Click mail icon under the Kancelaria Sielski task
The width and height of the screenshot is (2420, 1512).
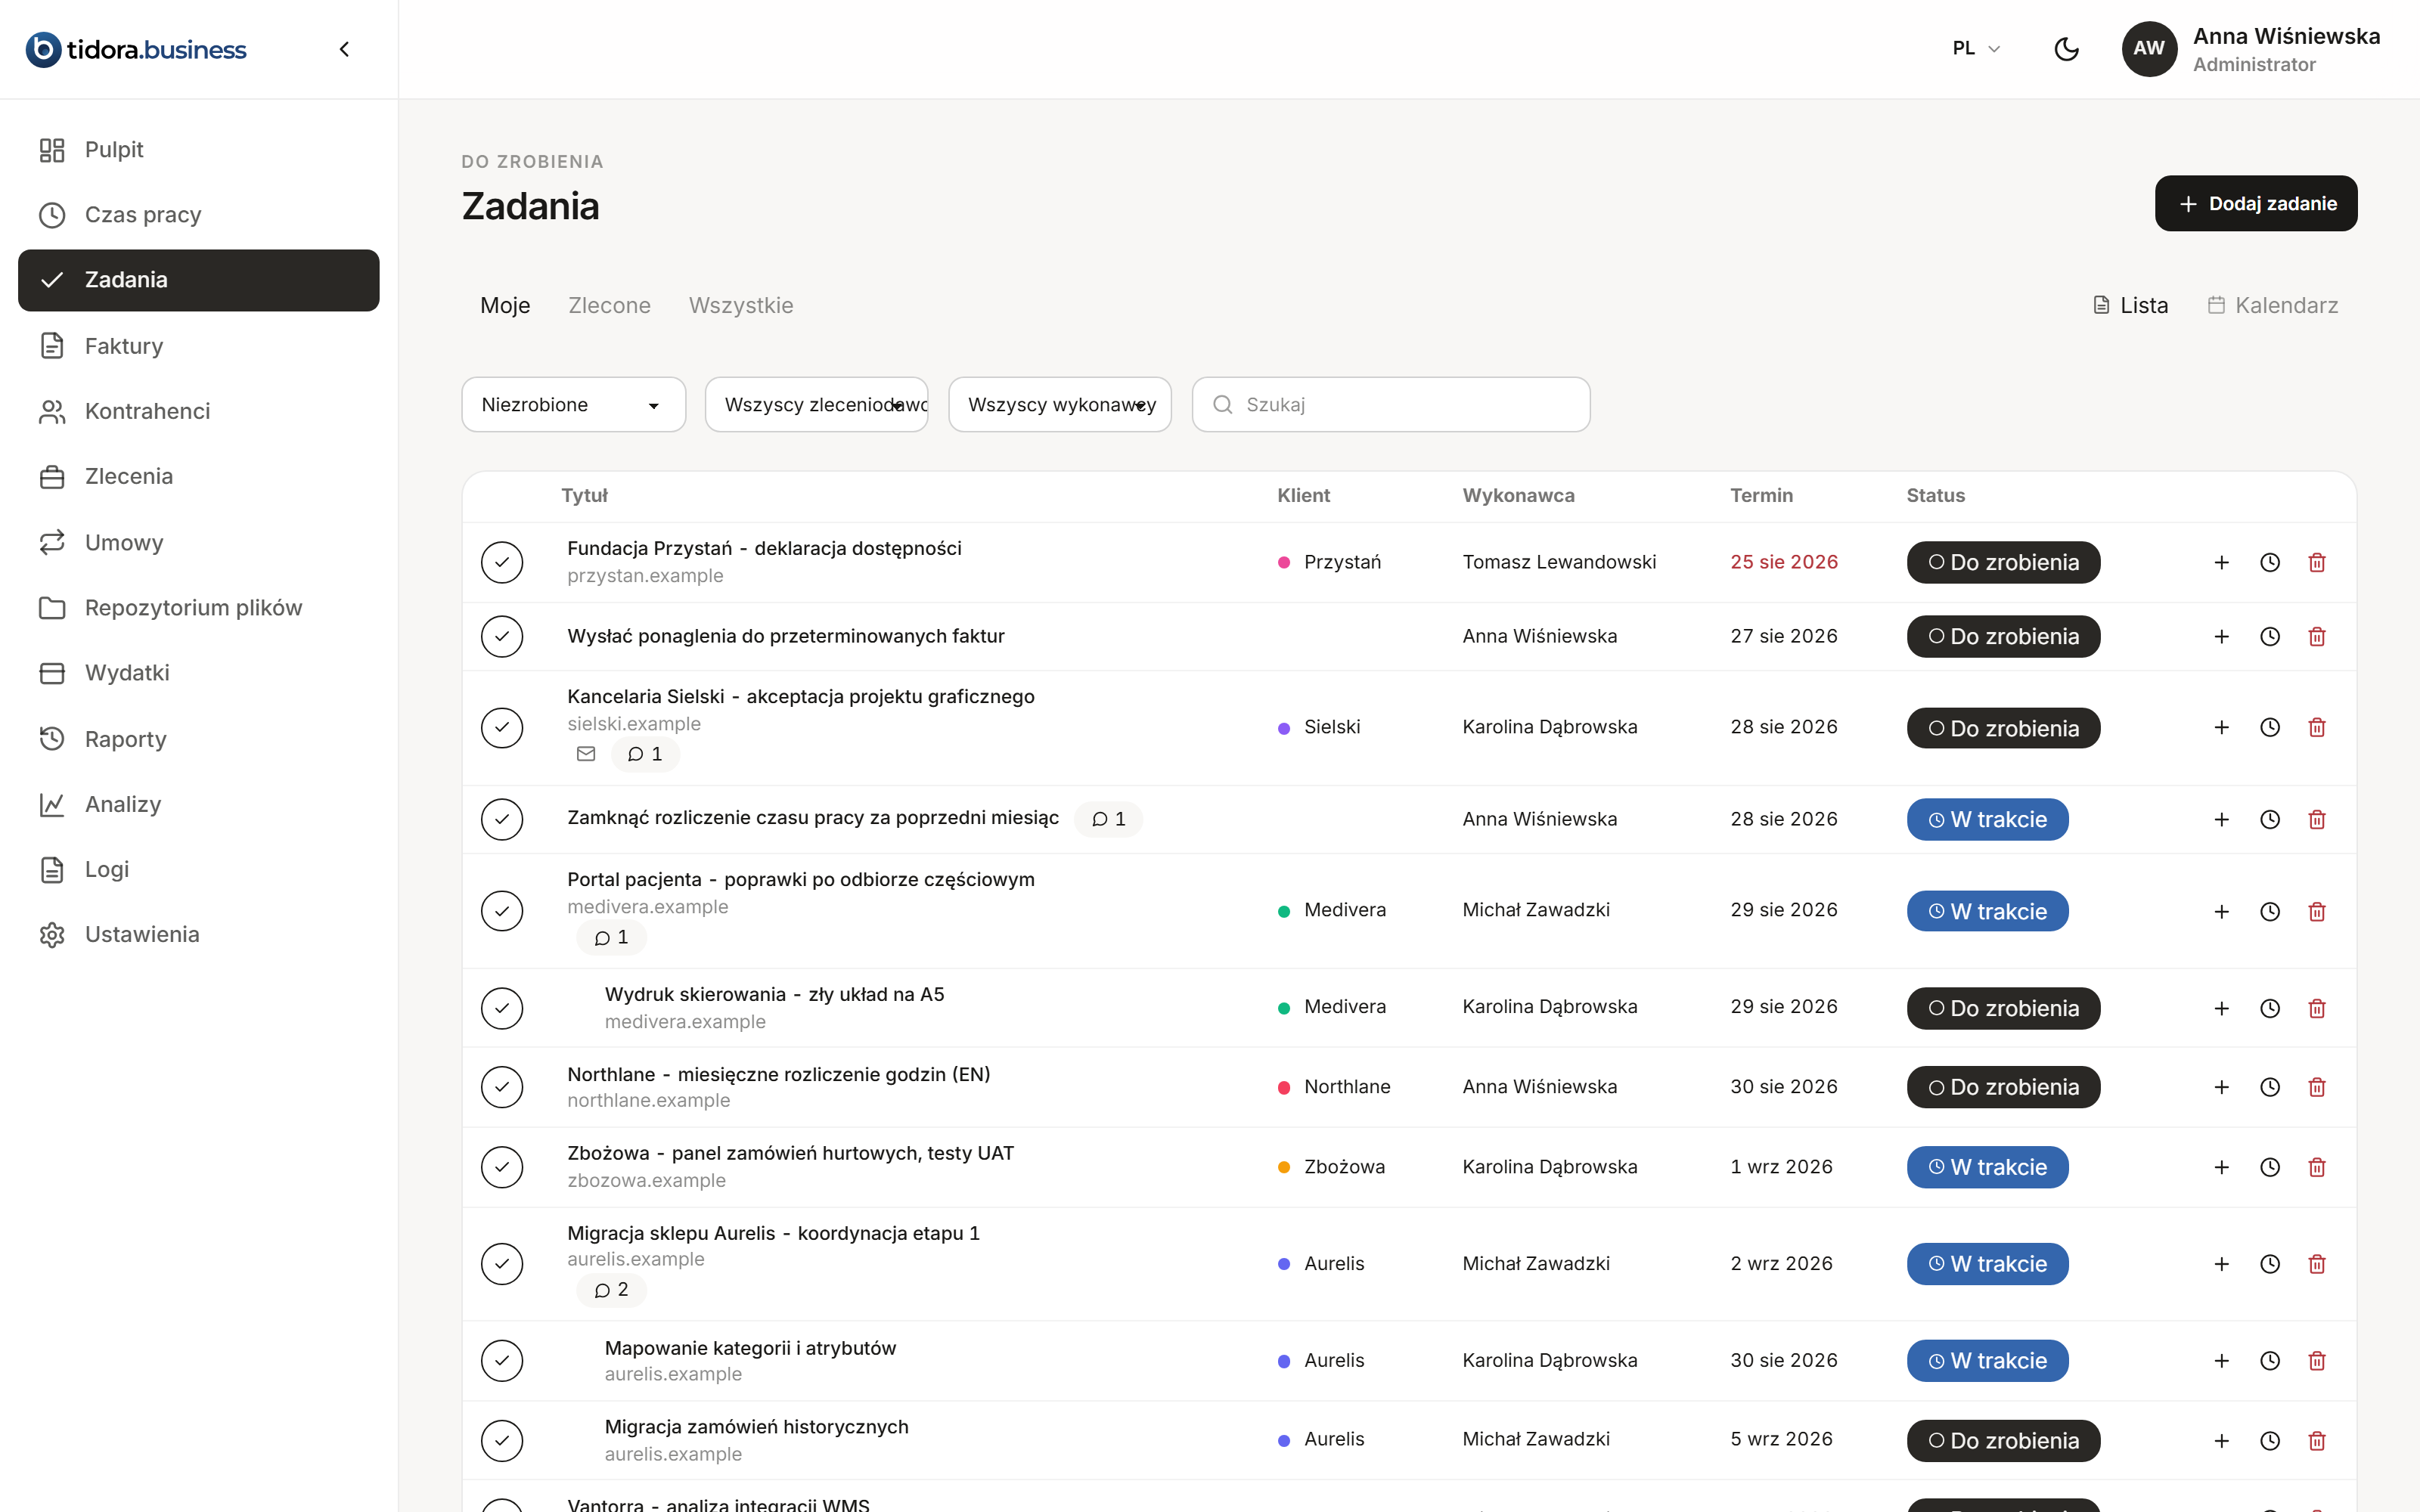pyautogui.click(x=586, y=754)
